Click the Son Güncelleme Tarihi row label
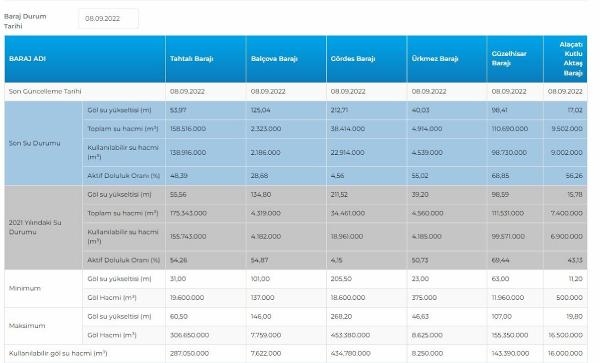This screenshot has width=600, height=363. [45, 91]
